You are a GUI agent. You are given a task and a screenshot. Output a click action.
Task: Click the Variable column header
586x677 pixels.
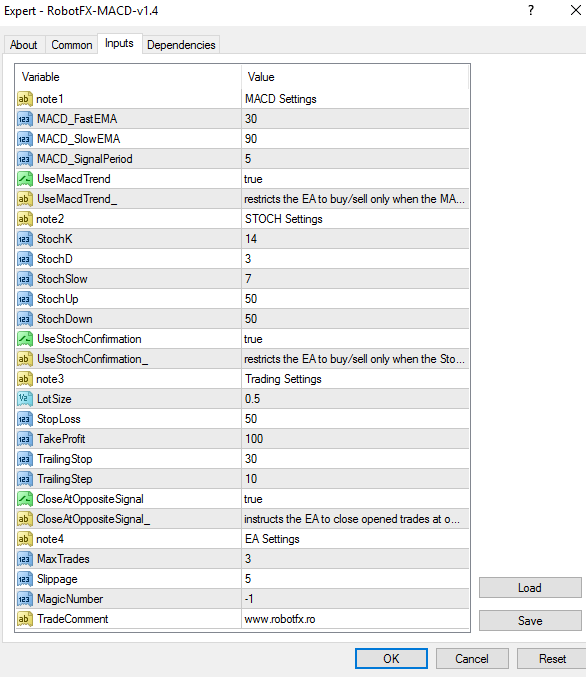(x=128, y=77)
